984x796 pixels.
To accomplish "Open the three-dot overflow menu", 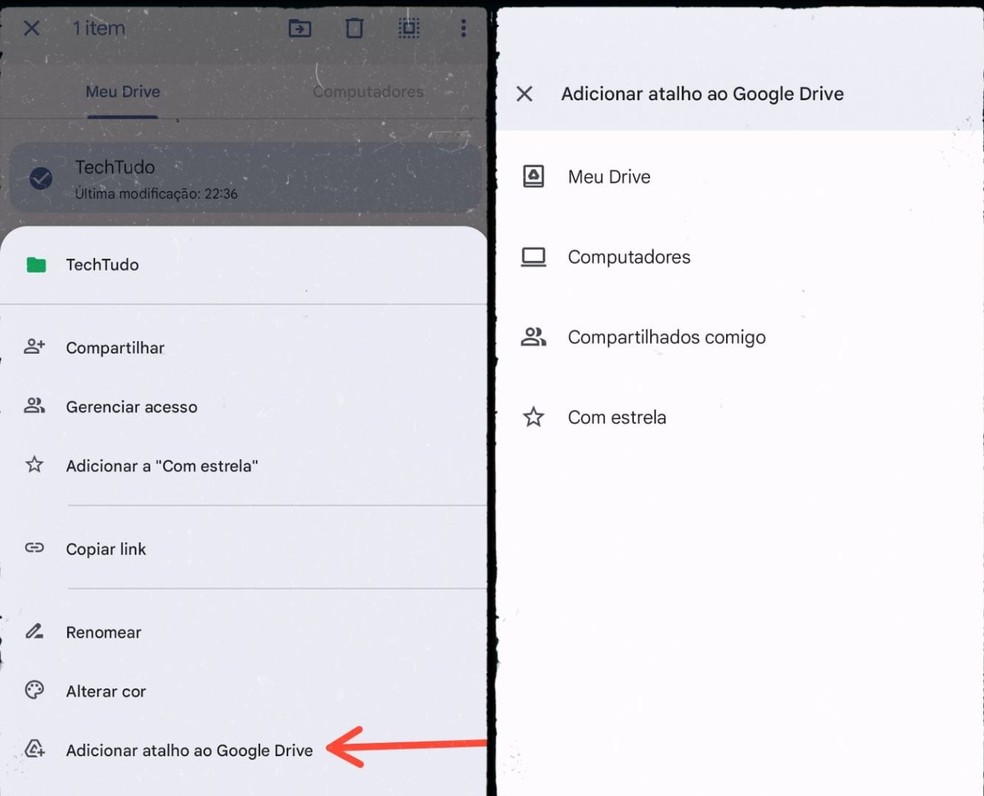I will (x=463, y=28).
